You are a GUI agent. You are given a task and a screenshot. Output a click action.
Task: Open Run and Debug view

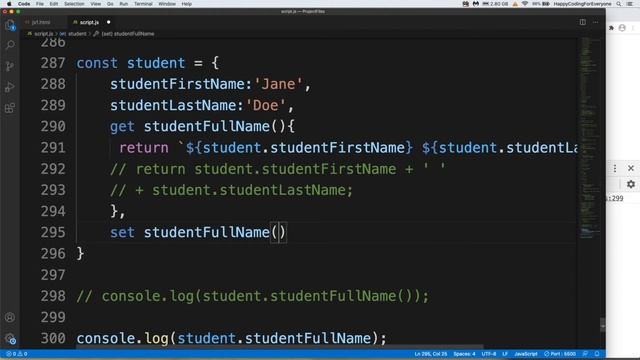click(10, 87)
